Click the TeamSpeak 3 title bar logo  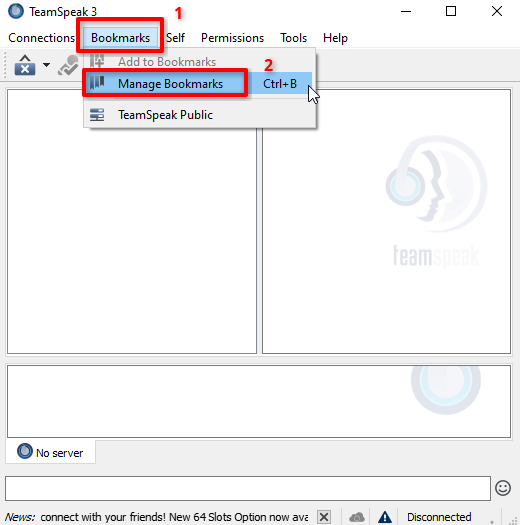16,11
